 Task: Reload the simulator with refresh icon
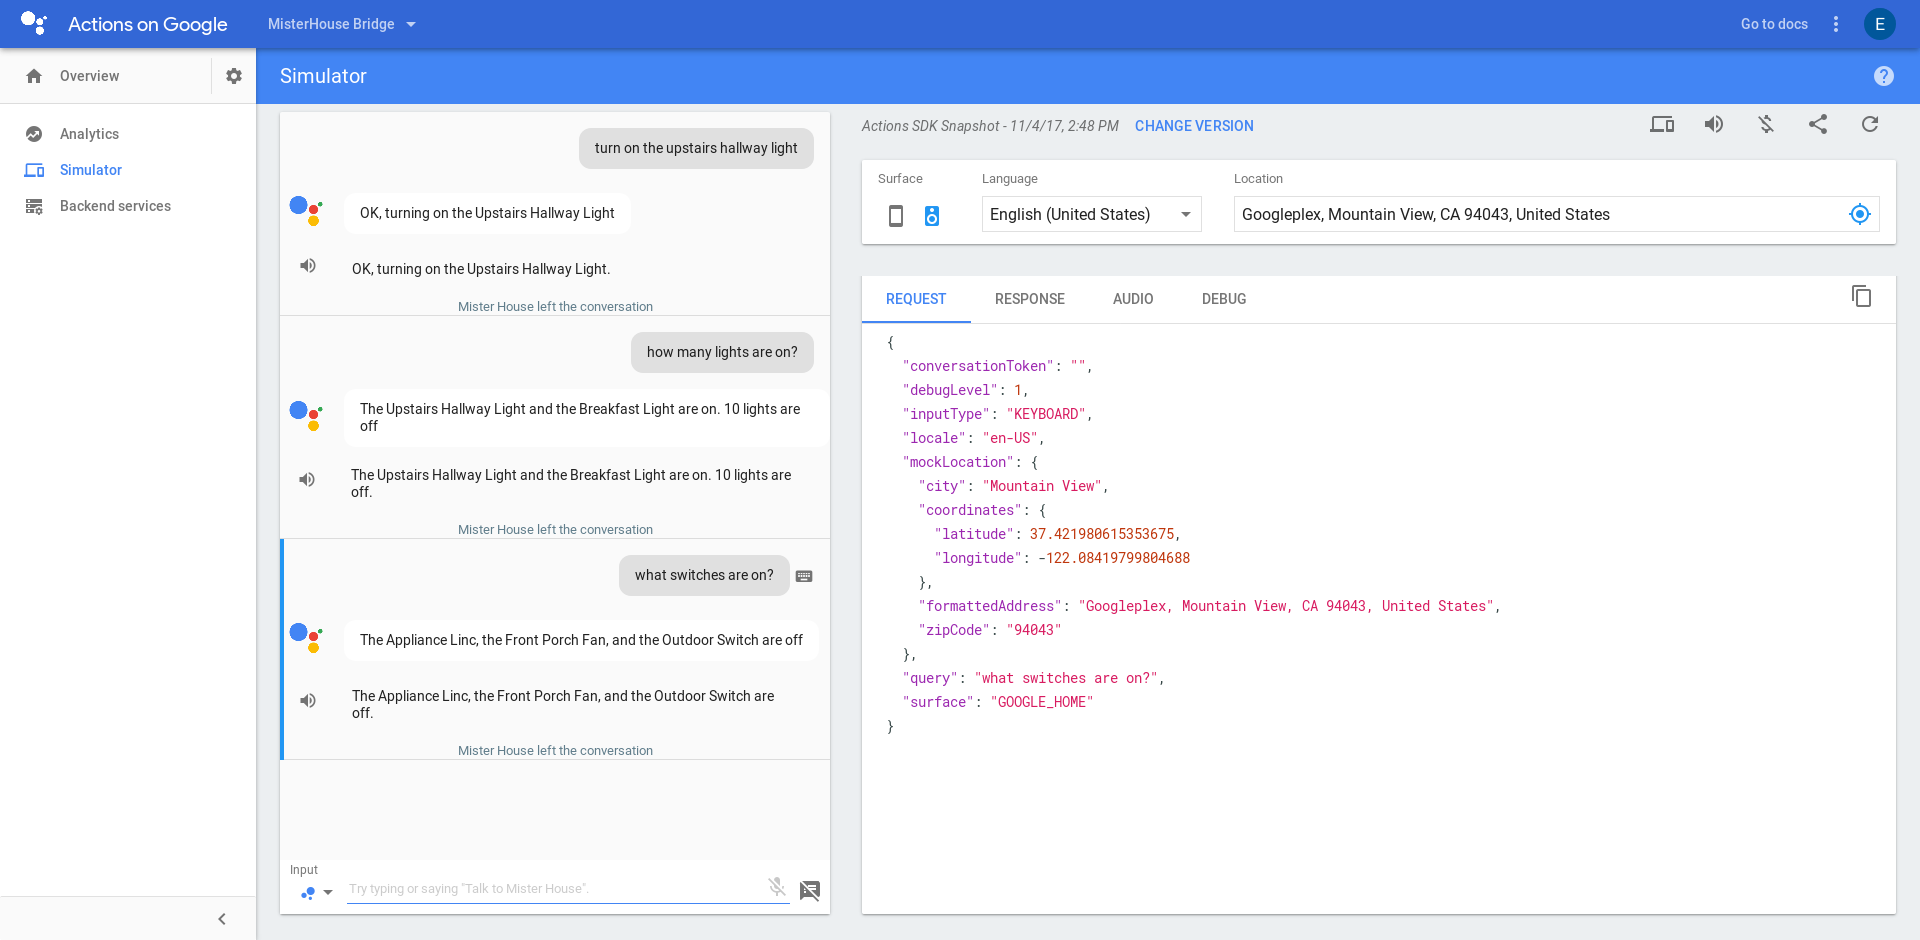point(1870,124)
